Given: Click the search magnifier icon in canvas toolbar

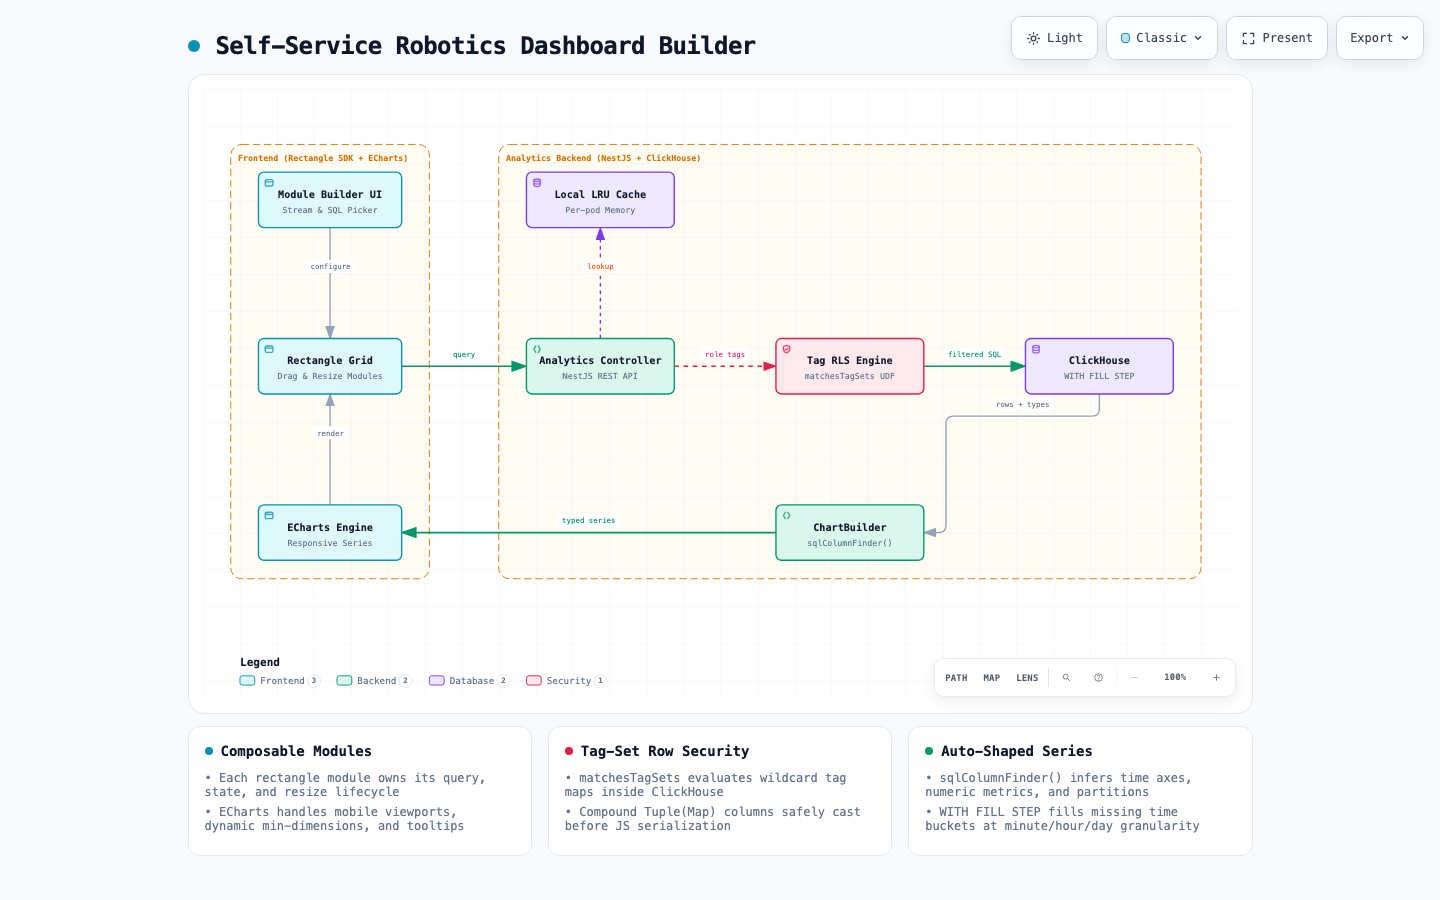Looking at the screenshot, I should pos(1066,678).
